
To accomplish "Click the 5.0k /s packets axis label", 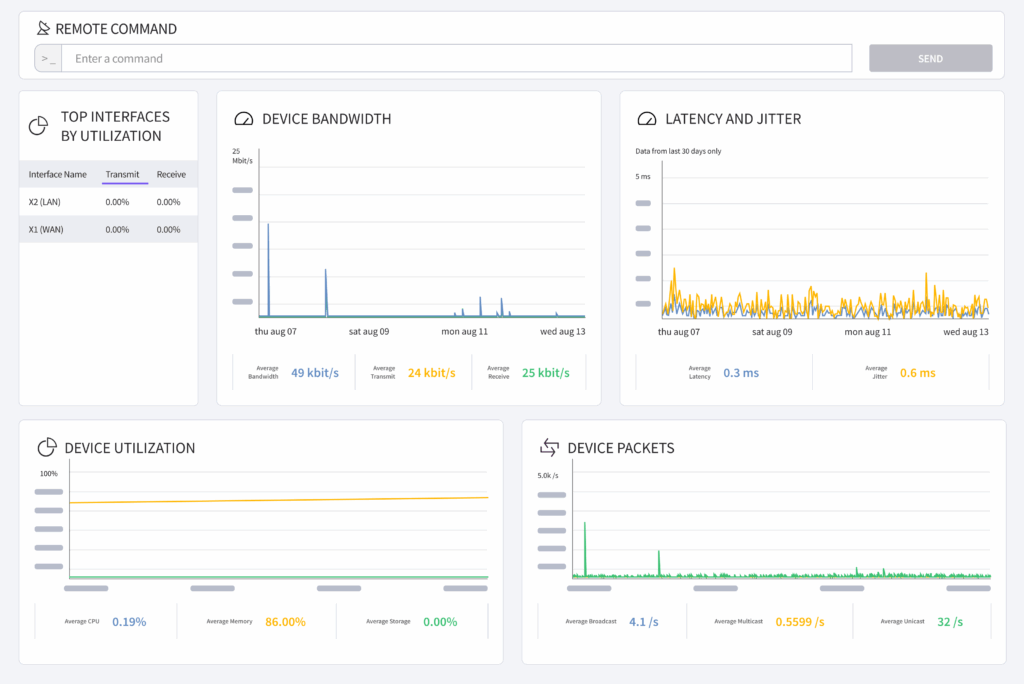I will (x=548, y=476).
